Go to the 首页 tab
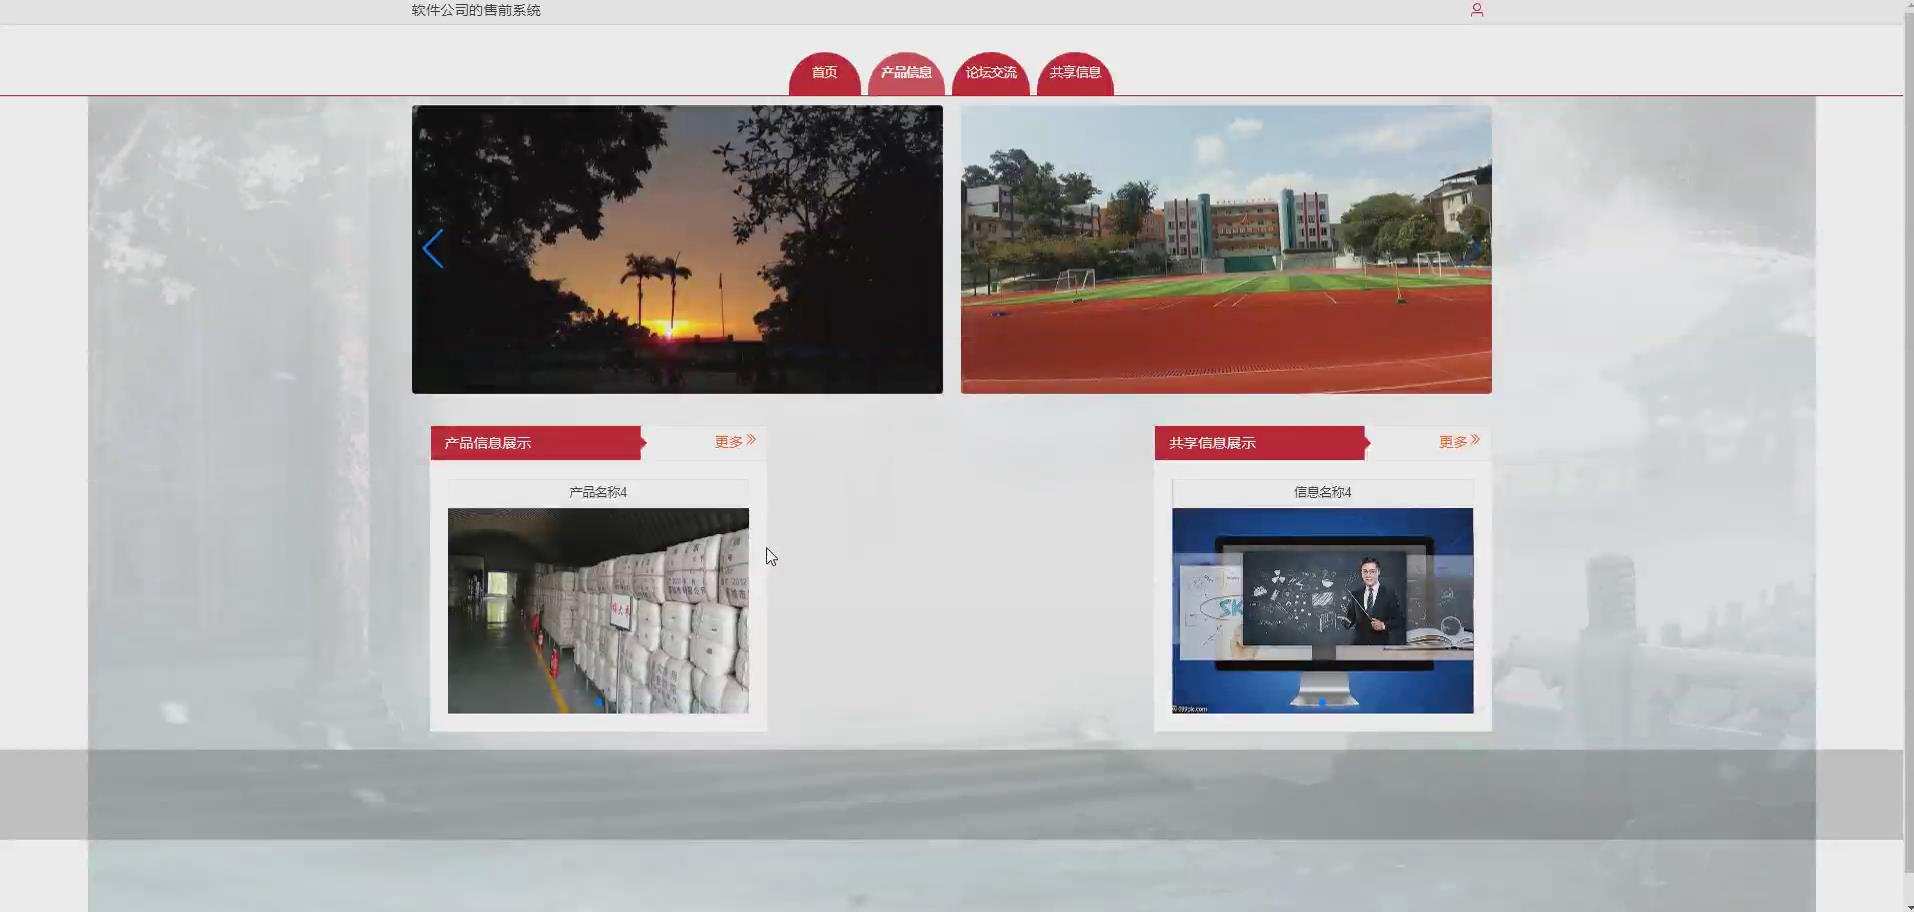This screenshot has height=912, width=1914. click(824, 73)
